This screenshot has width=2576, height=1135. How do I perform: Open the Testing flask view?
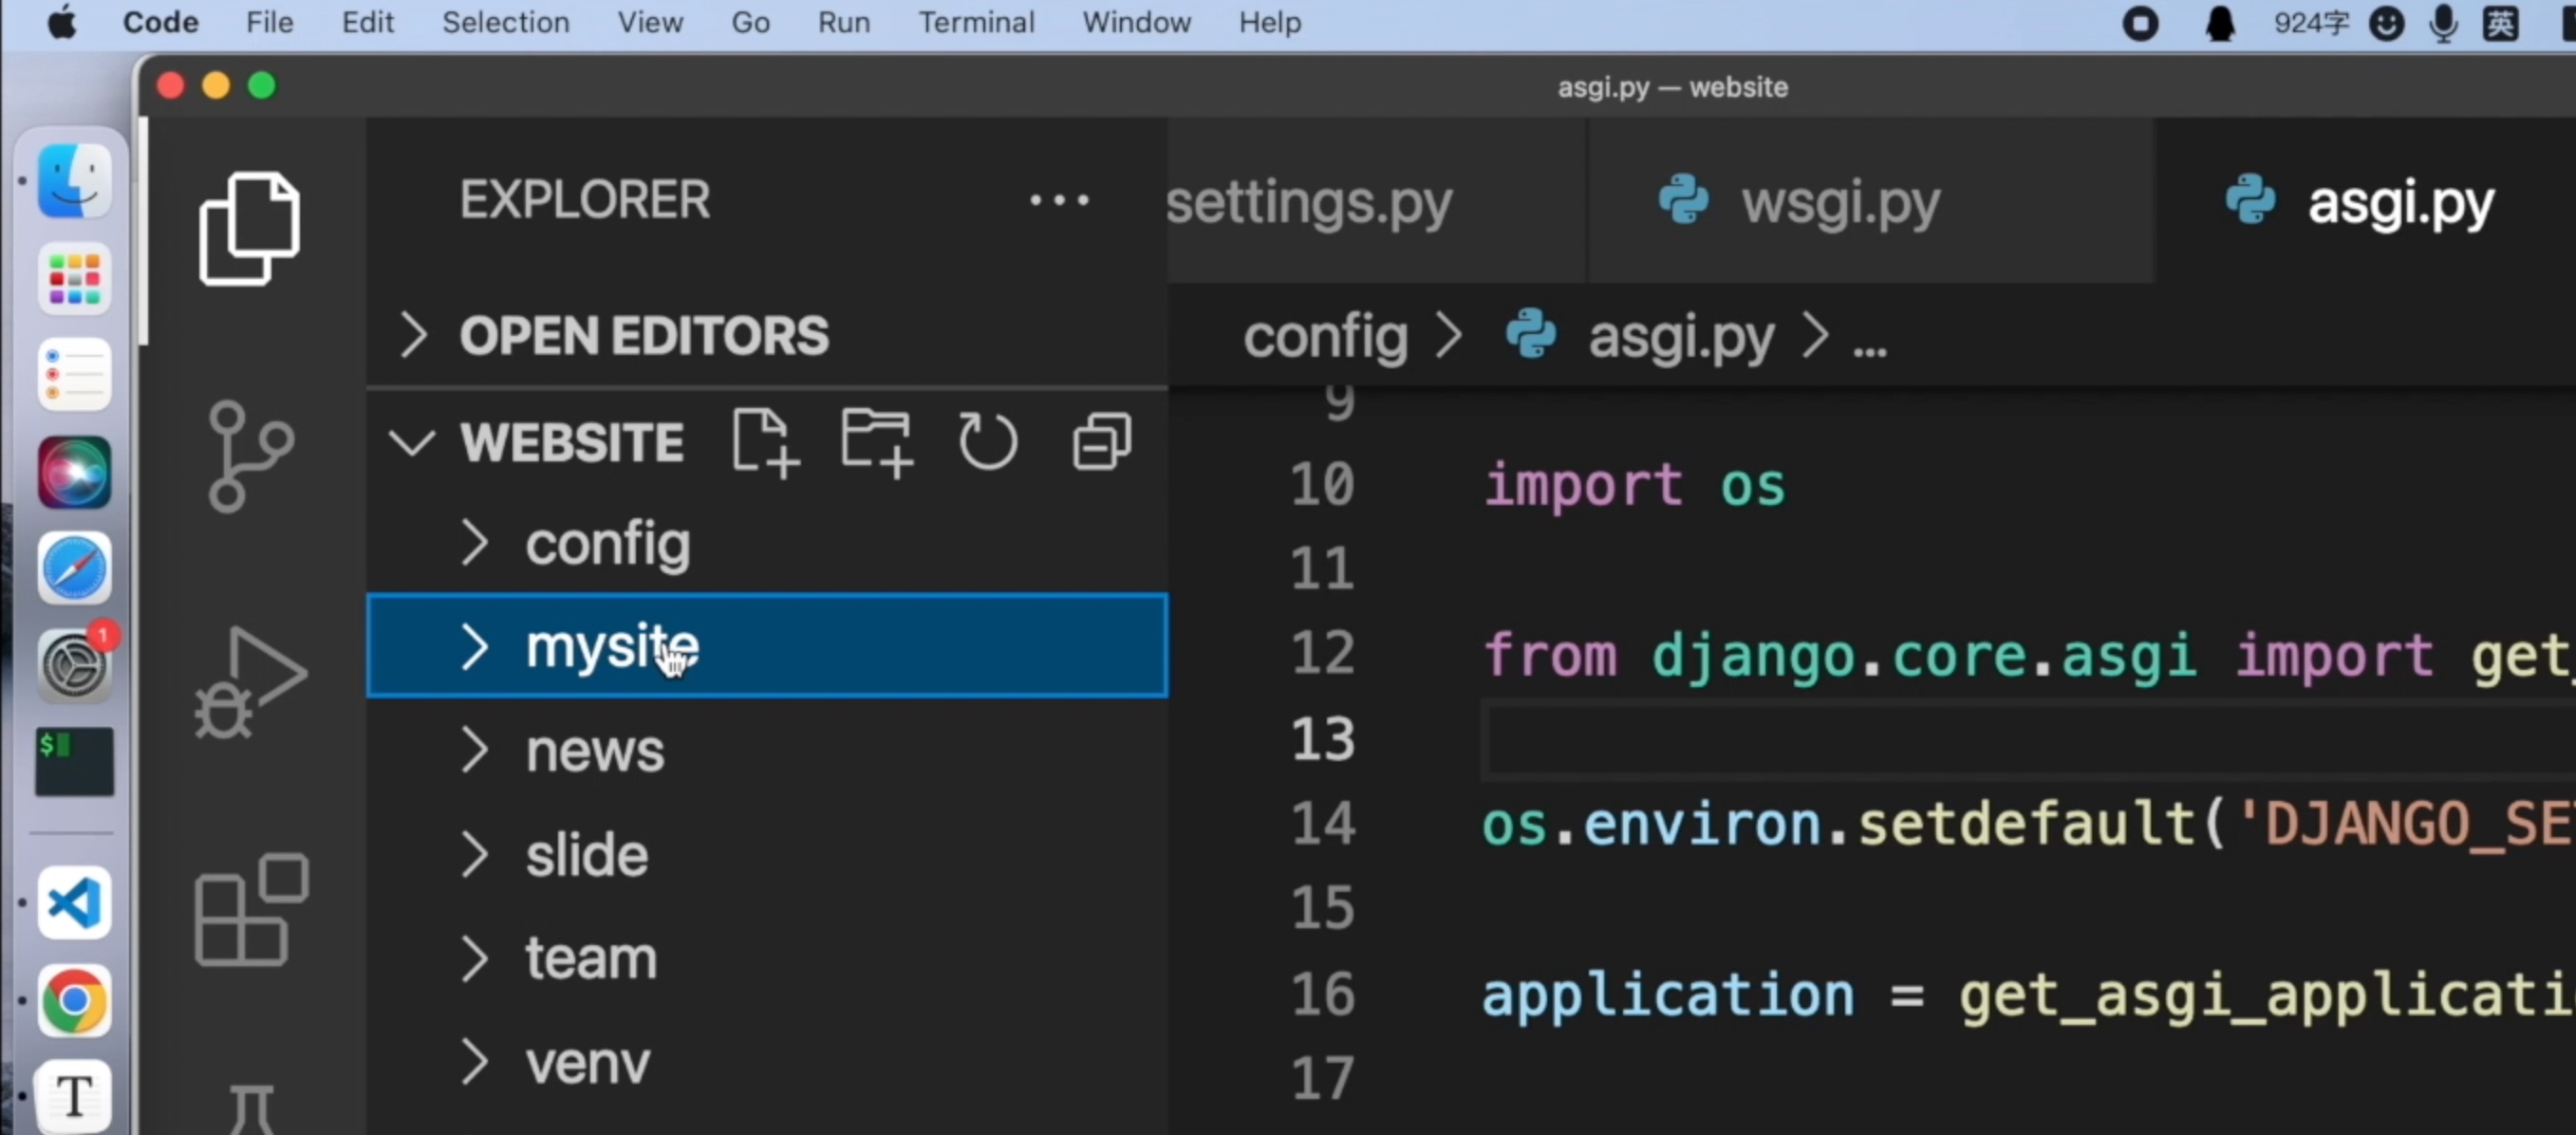tap(250, 1110)
